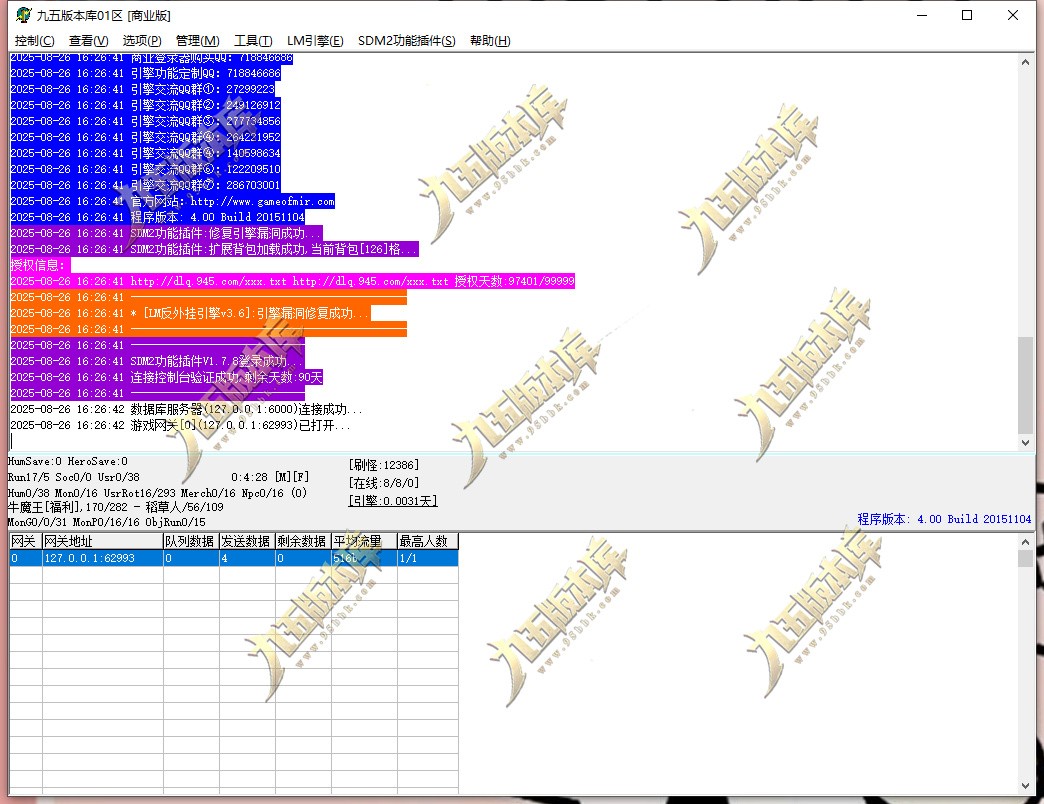Click the HumSave:0 HeroSave:0 status line

tap(68, 461)
